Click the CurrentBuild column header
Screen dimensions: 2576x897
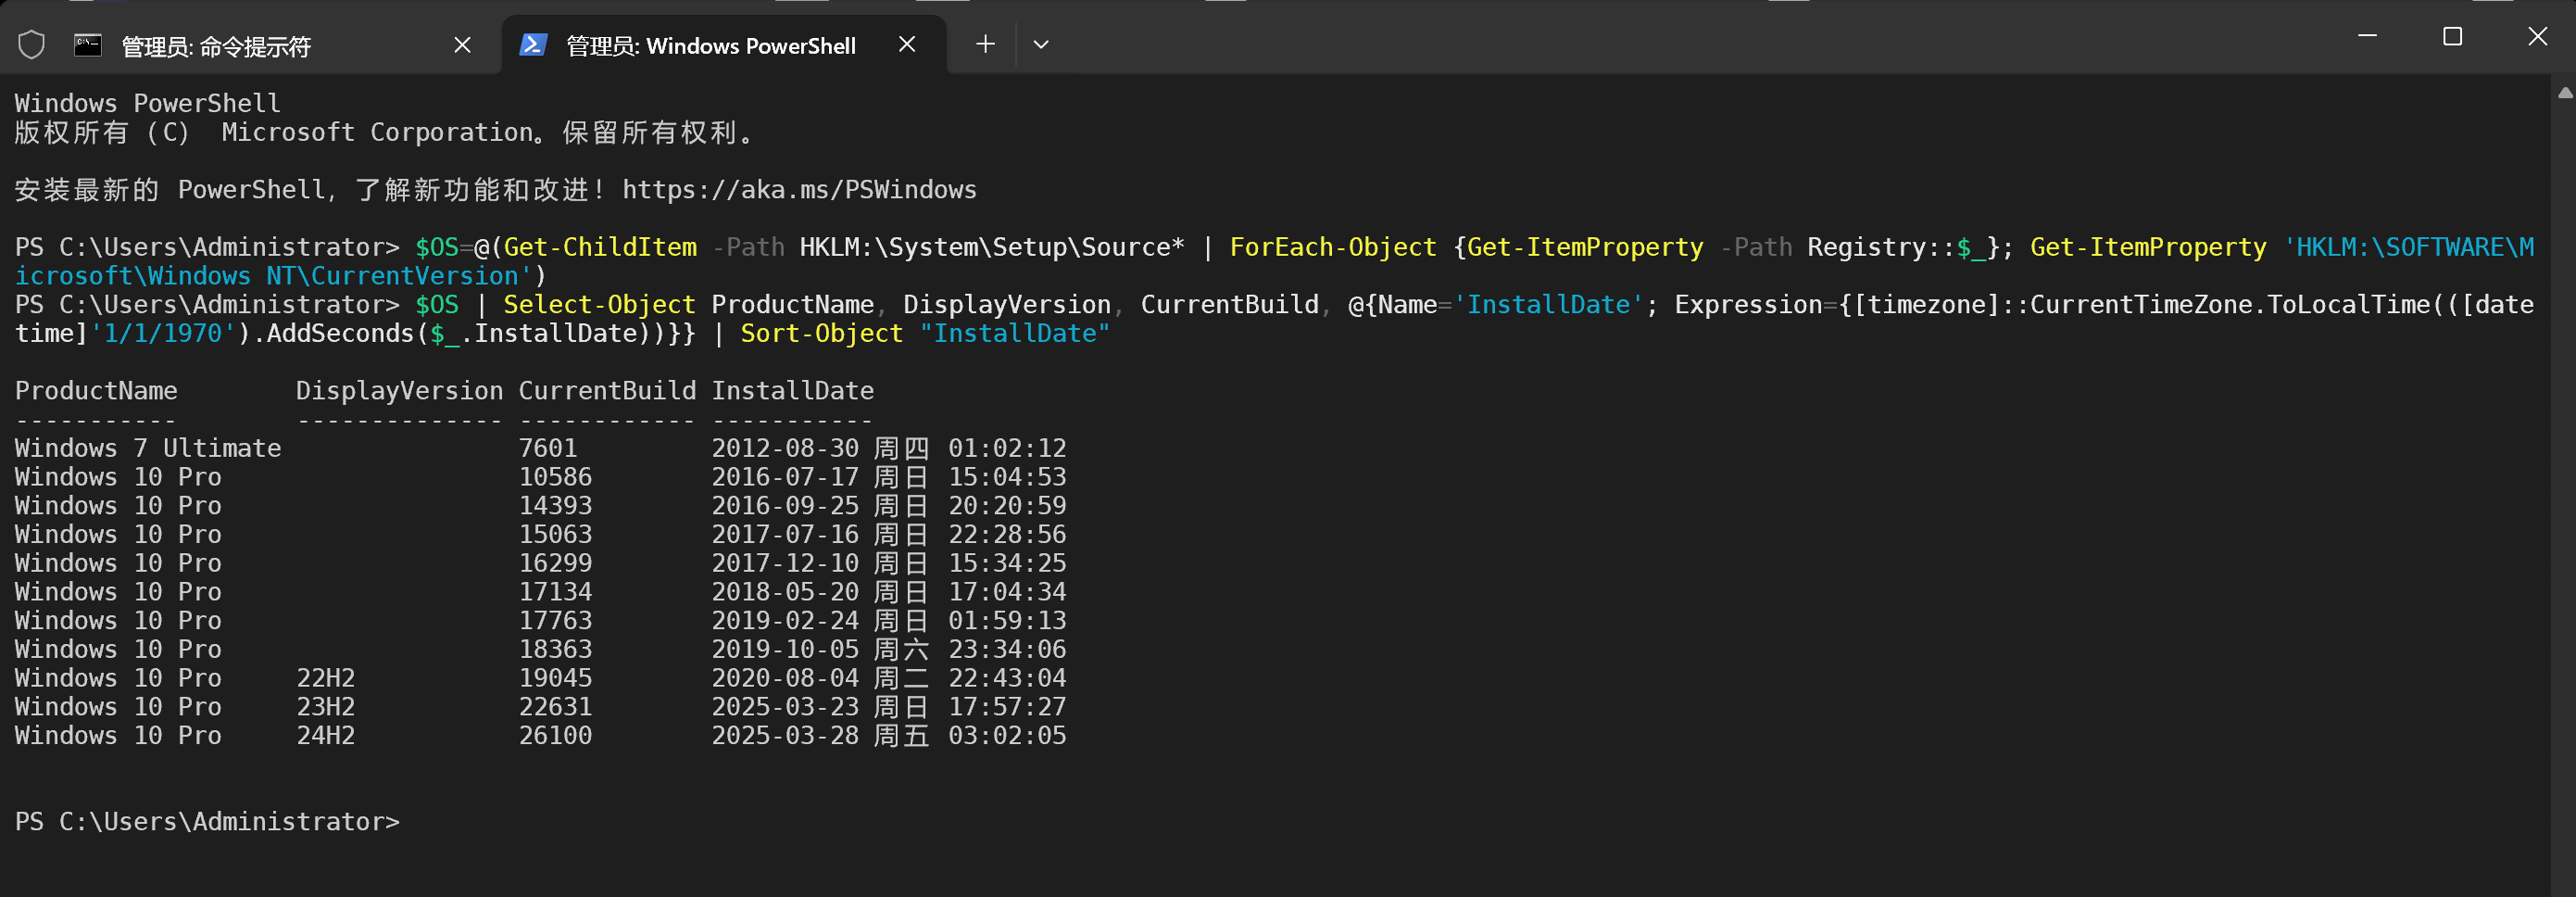point(607,391)
